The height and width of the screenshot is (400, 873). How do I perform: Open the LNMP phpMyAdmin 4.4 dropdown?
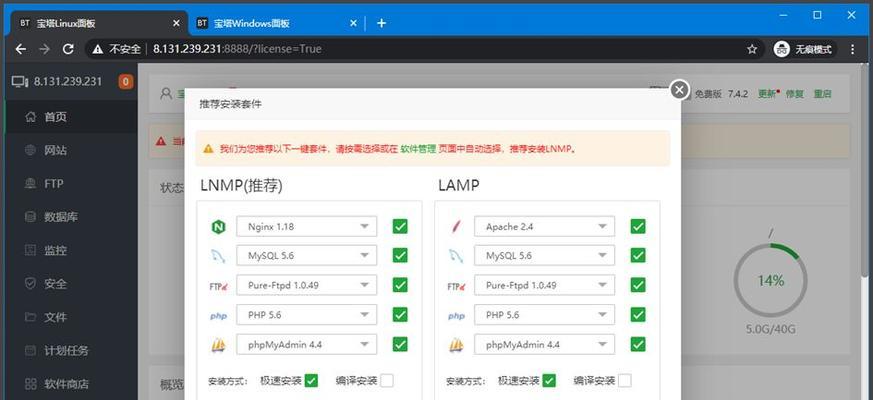307,344
